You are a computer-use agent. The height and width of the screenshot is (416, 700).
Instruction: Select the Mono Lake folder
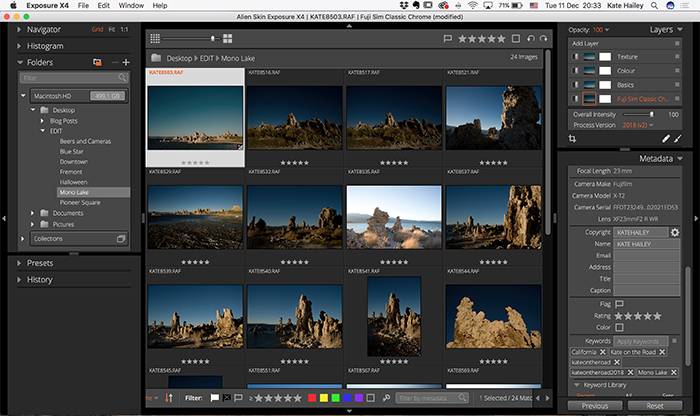point(93,192)
